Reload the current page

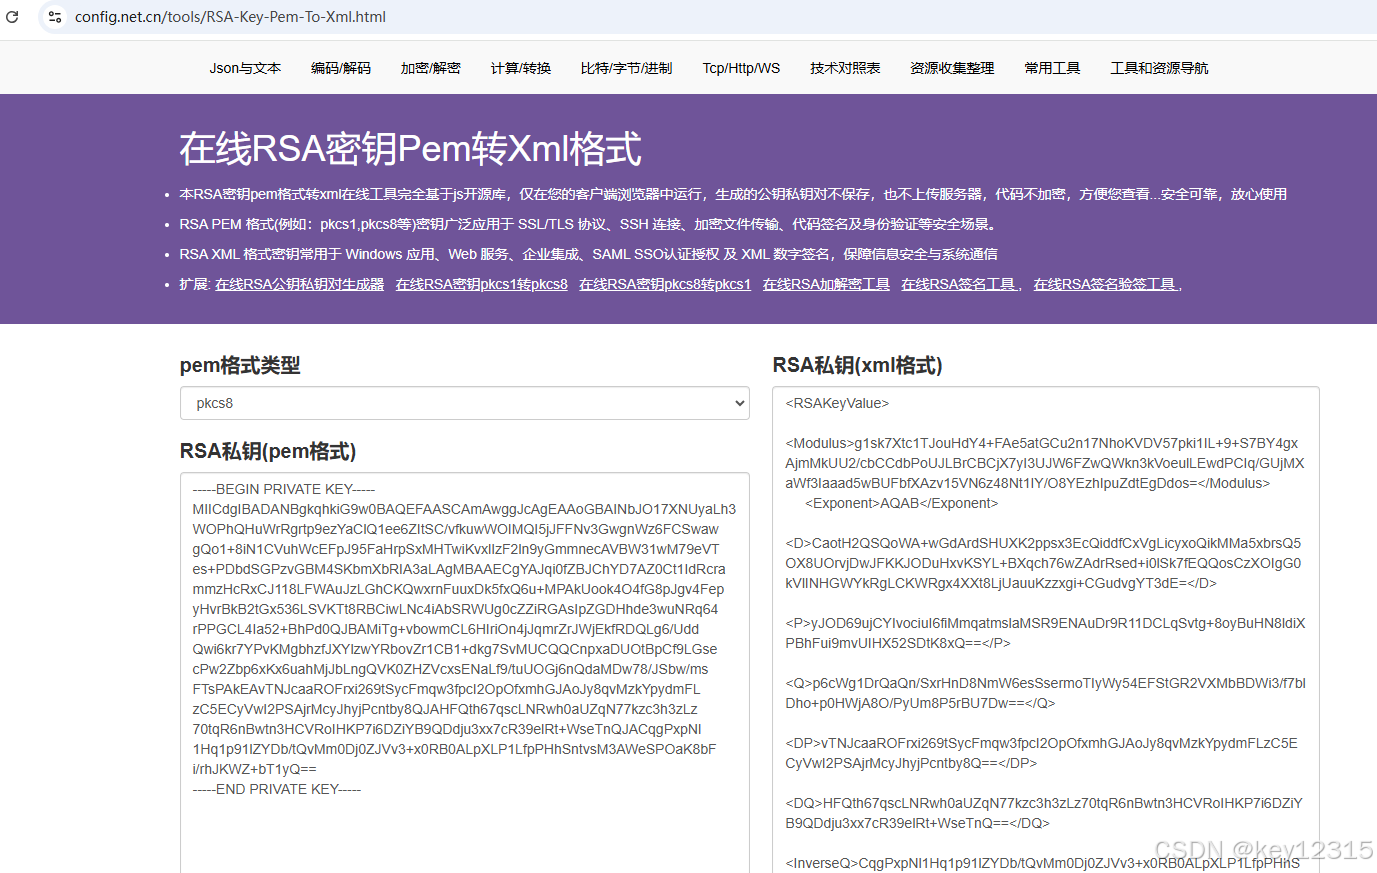[x=14, y=16]
